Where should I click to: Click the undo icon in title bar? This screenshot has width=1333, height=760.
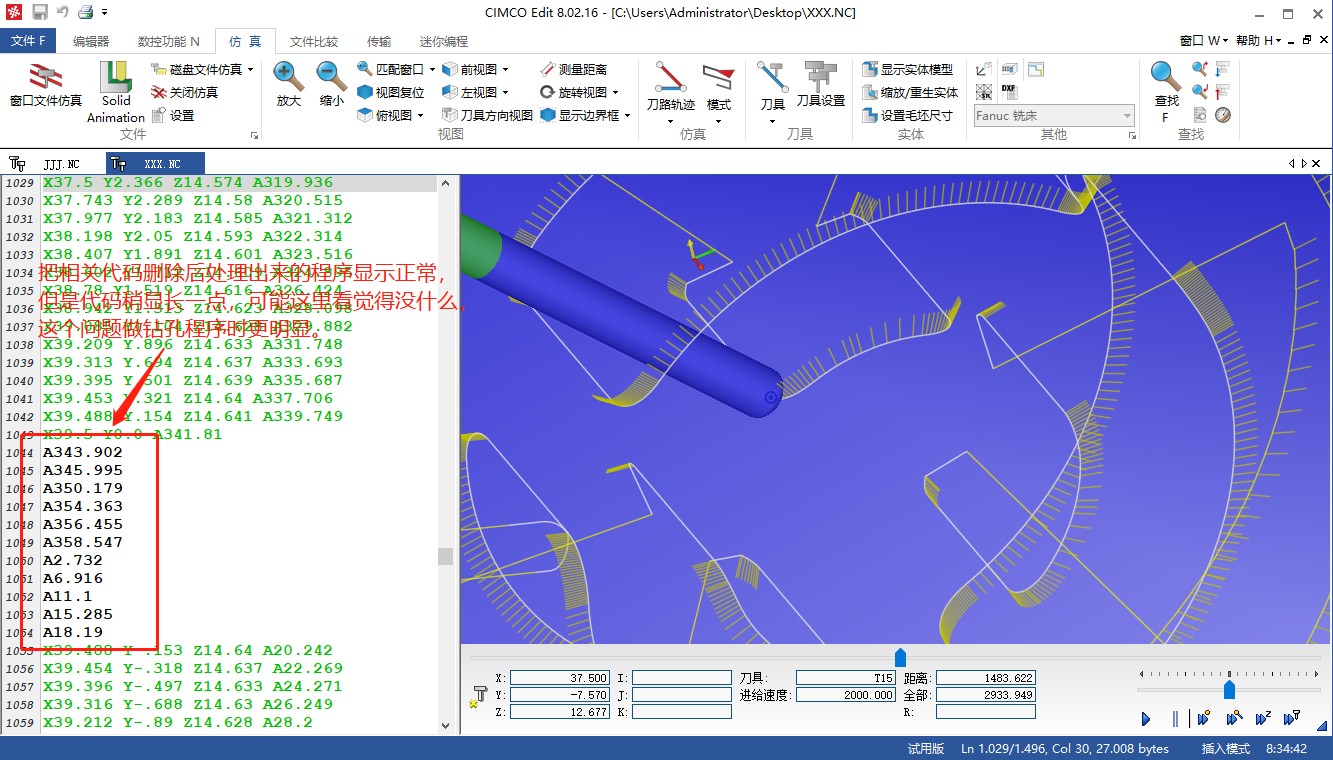(63, 13)
